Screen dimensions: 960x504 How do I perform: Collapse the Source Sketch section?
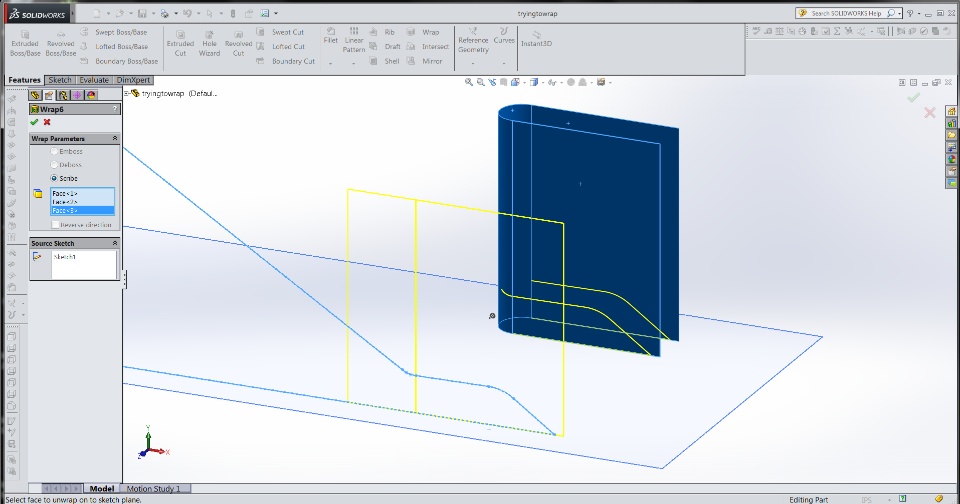click(x=114, y=243)
